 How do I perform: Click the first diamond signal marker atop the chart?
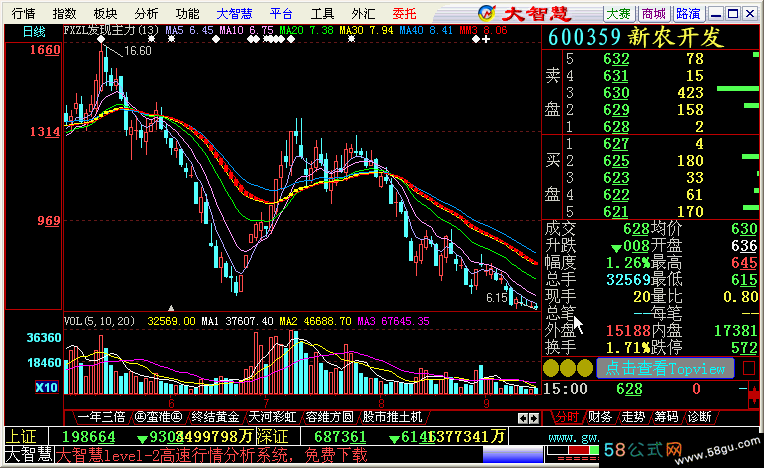point(101,39)
